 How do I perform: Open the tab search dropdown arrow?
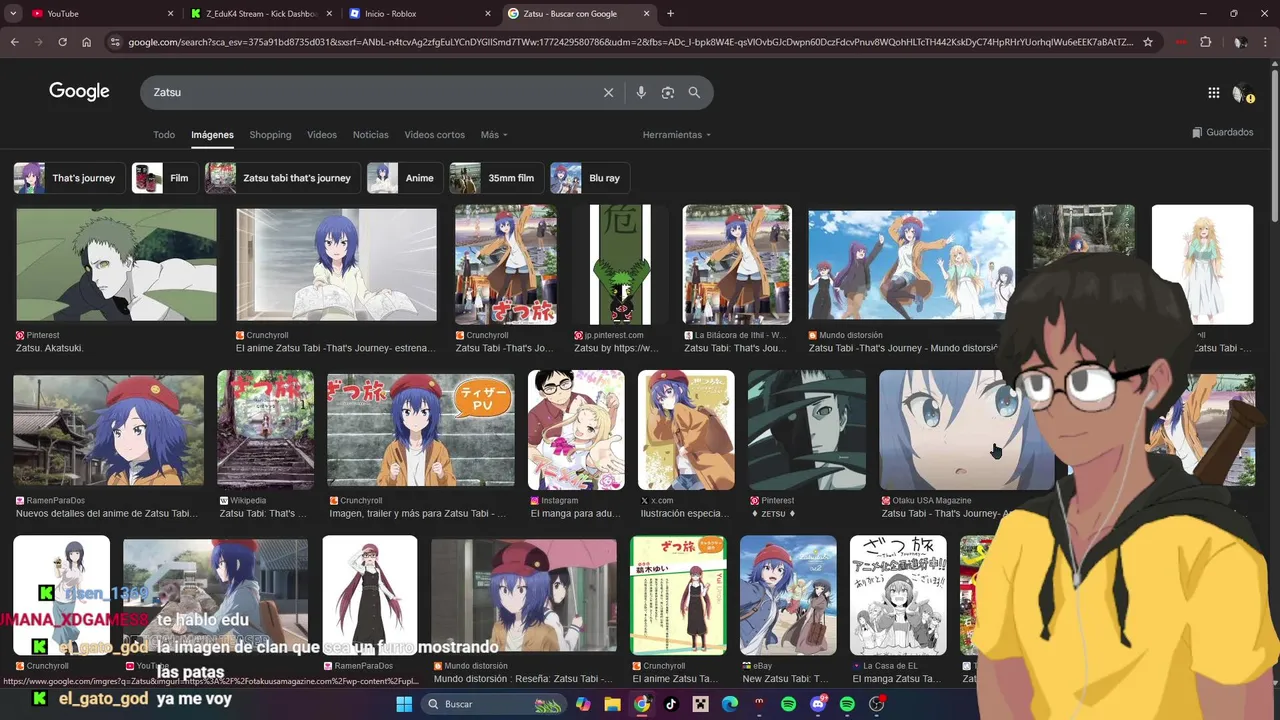(x=13, y=14)
